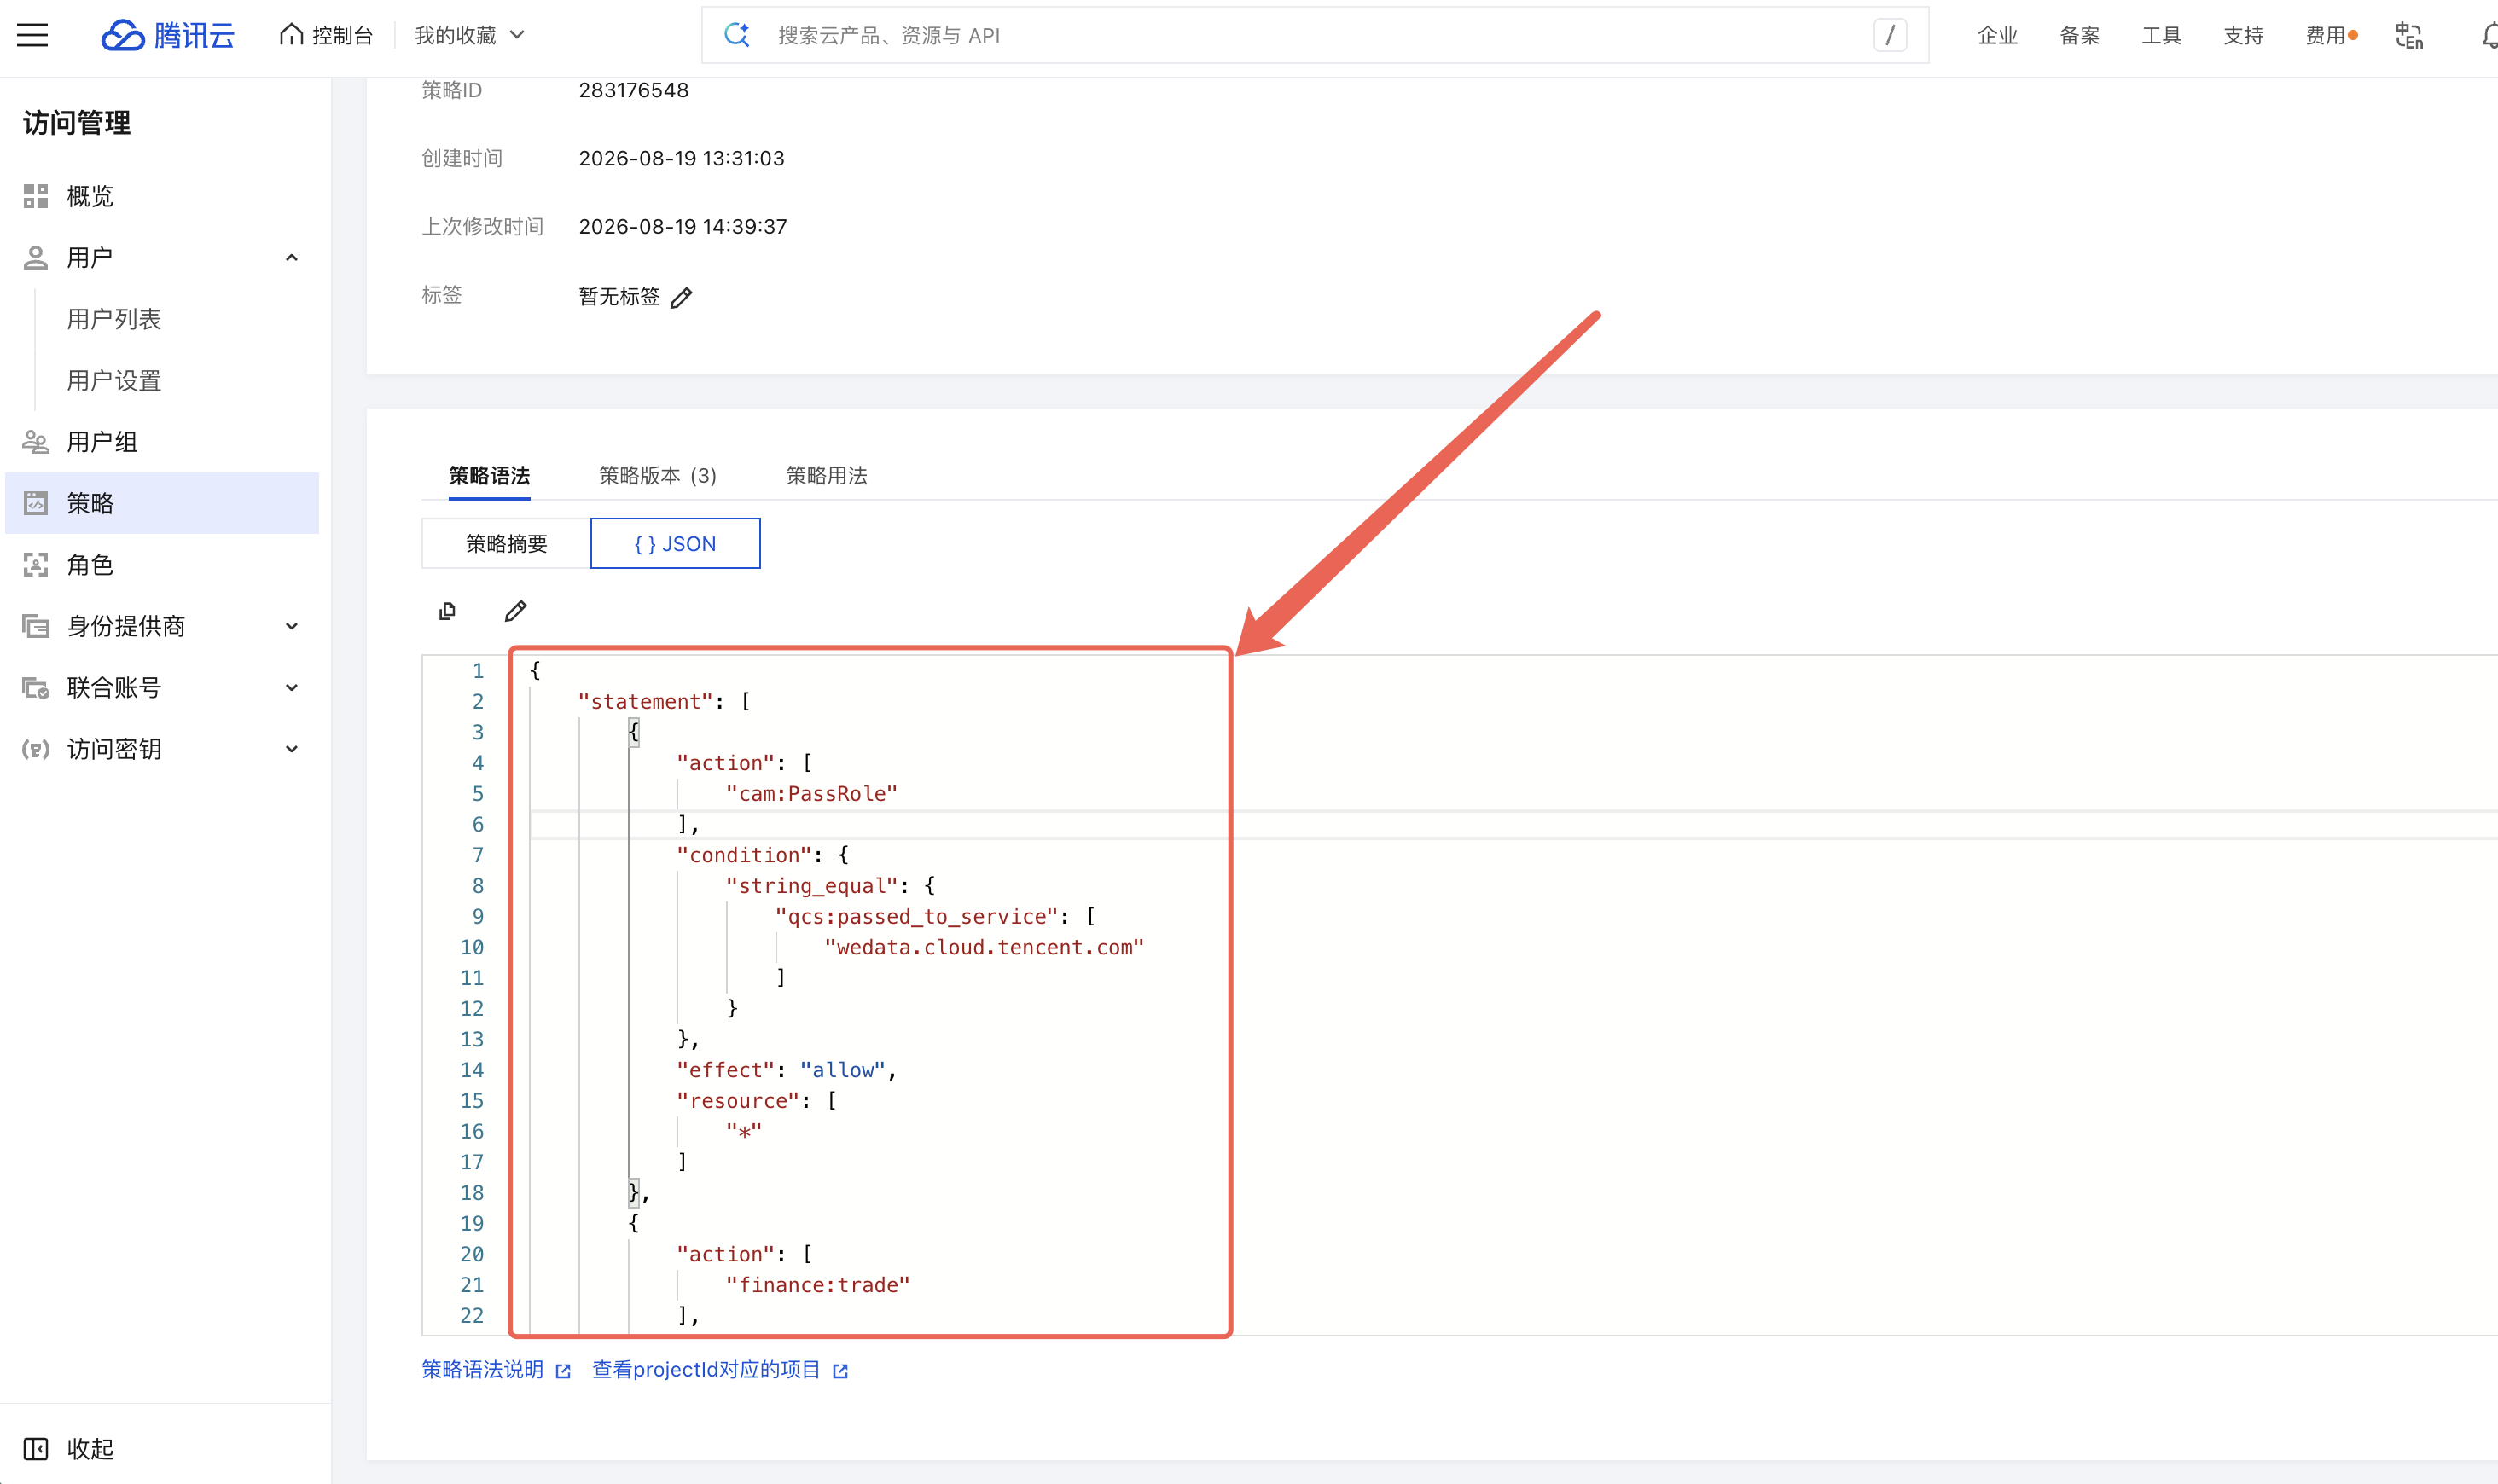
Task: Click the 策略 policy icon
Action: [x=36, y=503]
